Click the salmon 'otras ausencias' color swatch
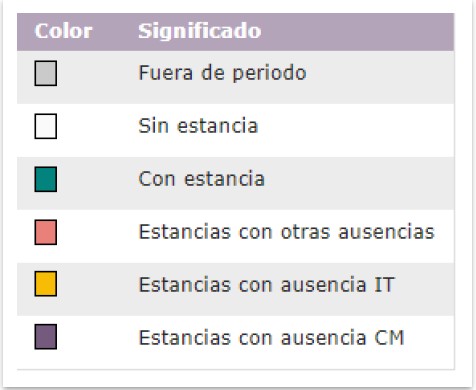The height and width of the screenshot is (390, 476). pos(46,232)
